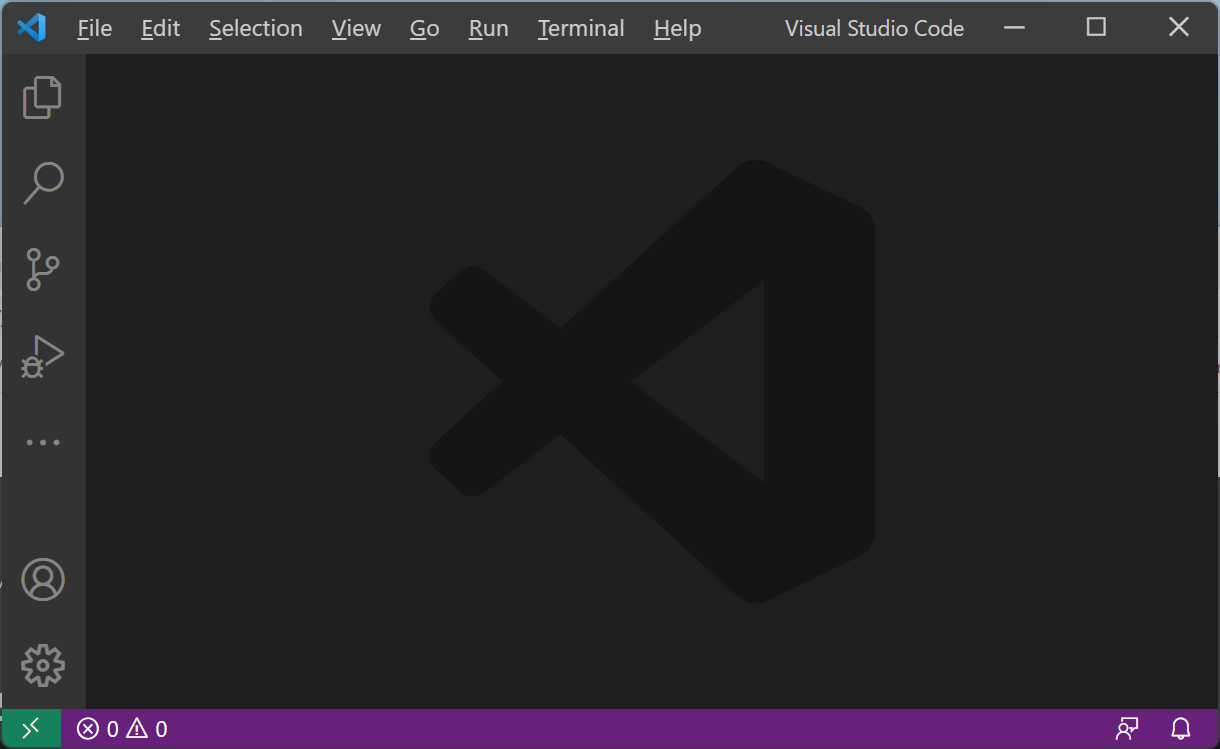The image size is (1220, 749).
Task: Open the File menu
Action: tap(95, 29)
